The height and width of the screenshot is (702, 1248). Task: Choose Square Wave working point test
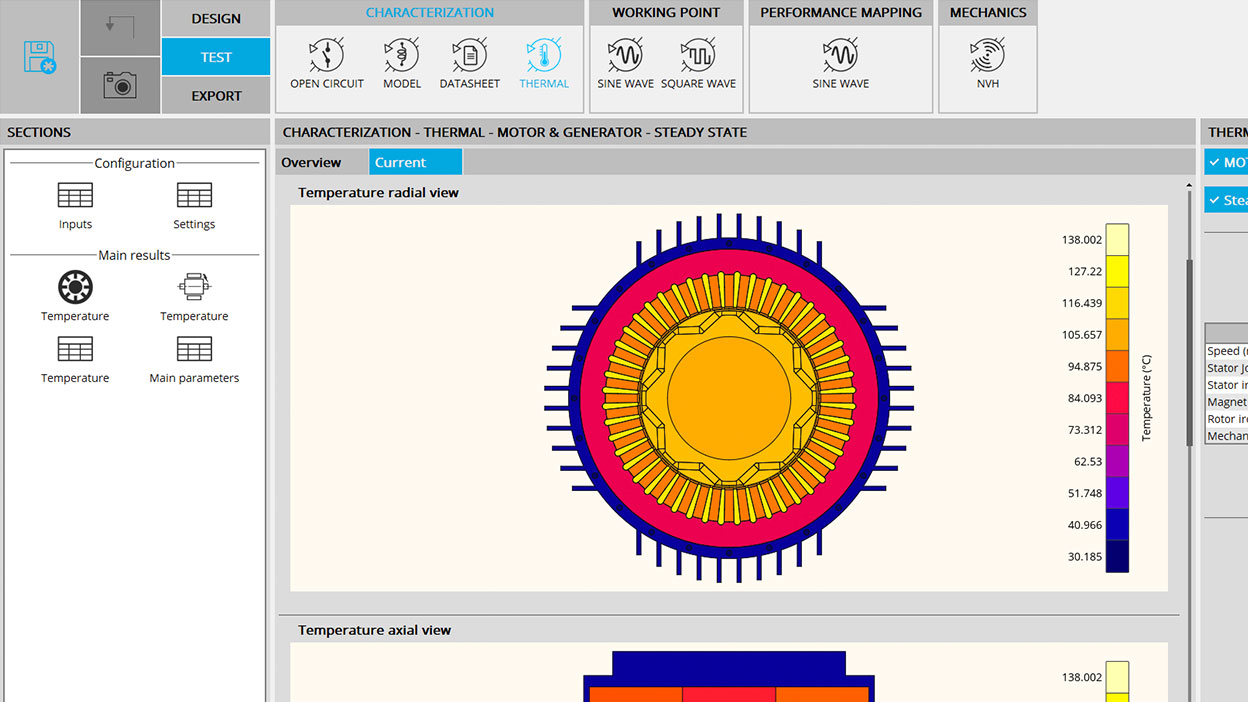pos(698,64)
